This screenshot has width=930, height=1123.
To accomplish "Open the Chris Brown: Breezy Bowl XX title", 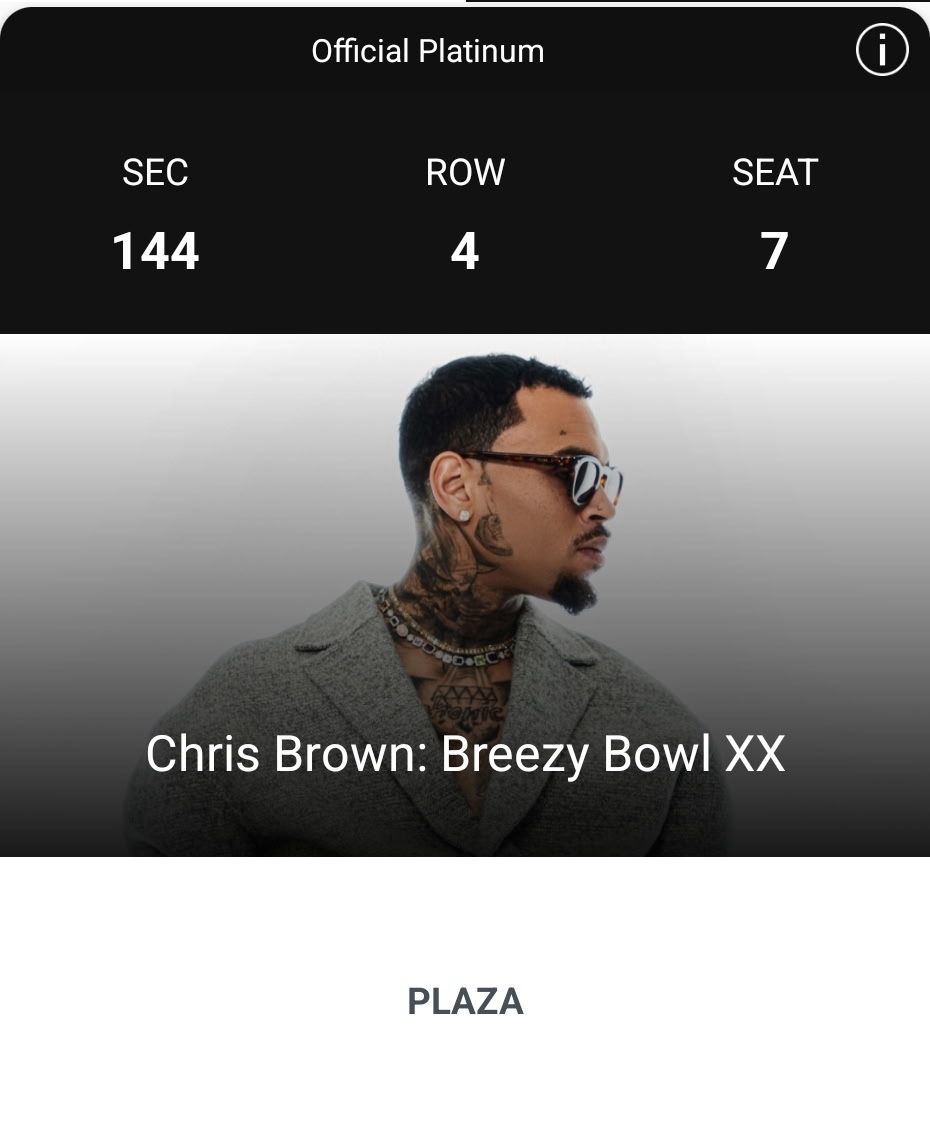I will tap(465, 754).
